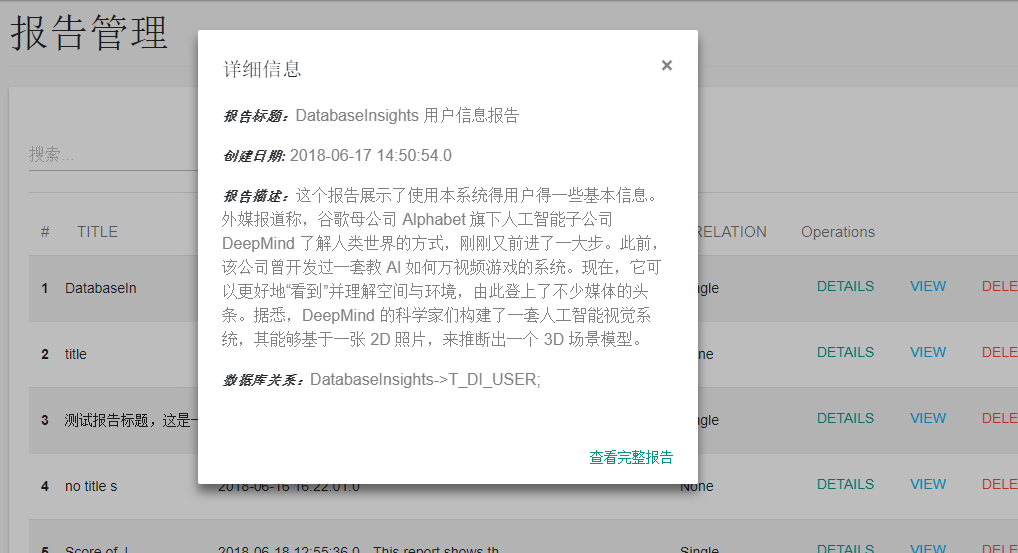
Task: Open DETAILS for the 测试报告标题 row
Action: pyautogui.click(x=845, y=419)
